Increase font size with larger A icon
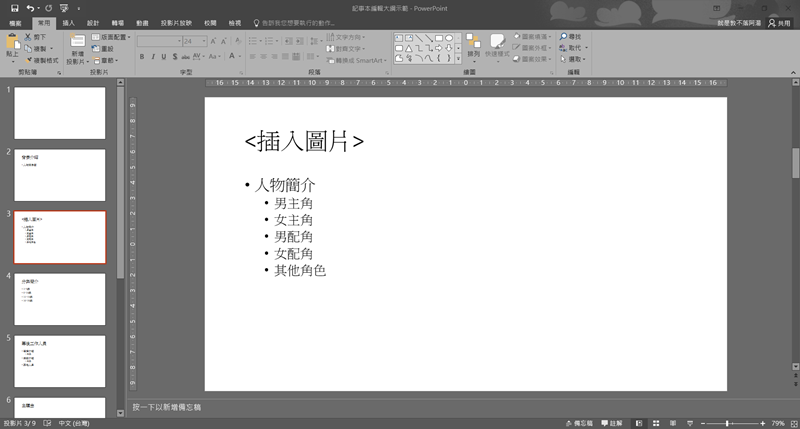Image resolution: width=800 pixels, height=429 pixels. [213, 41]
